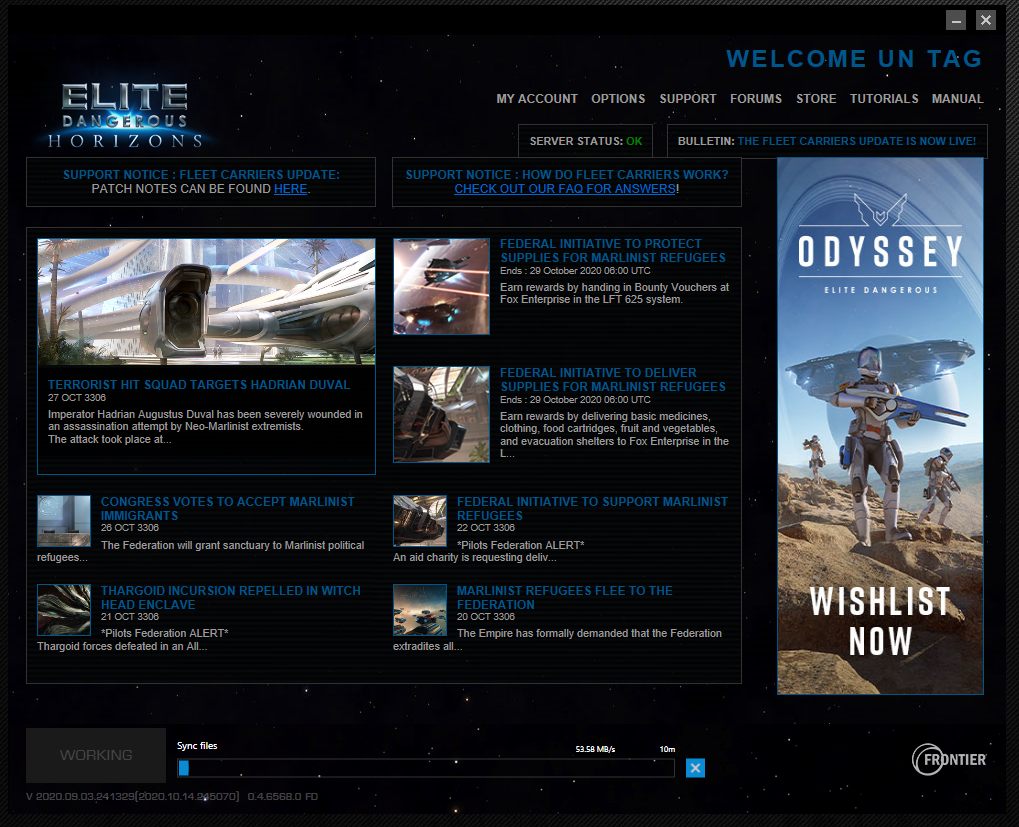
Task: Click the greyed-out WORKING button
Action: click(x=96, y=755)
